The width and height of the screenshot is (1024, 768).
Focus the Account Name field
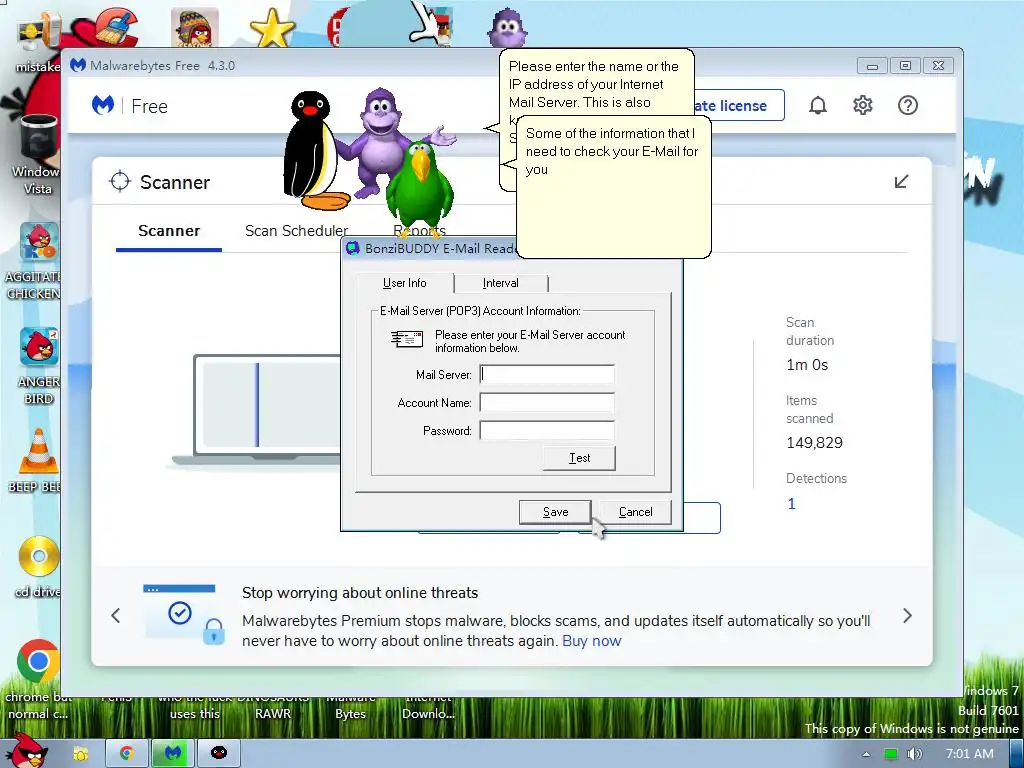547,402
